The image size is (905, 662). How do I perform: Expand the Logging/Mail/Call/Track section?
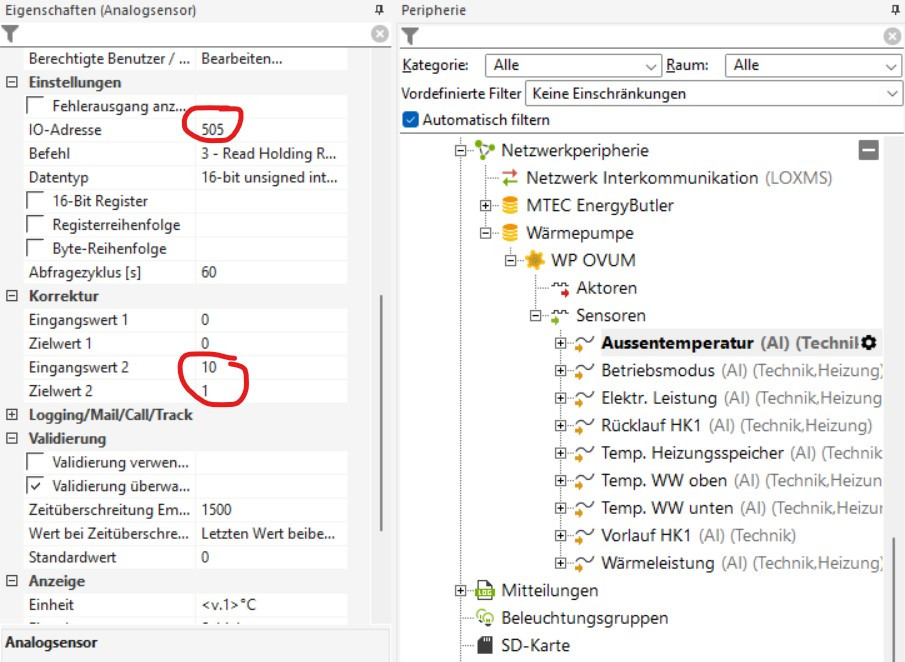coord(12,415)
